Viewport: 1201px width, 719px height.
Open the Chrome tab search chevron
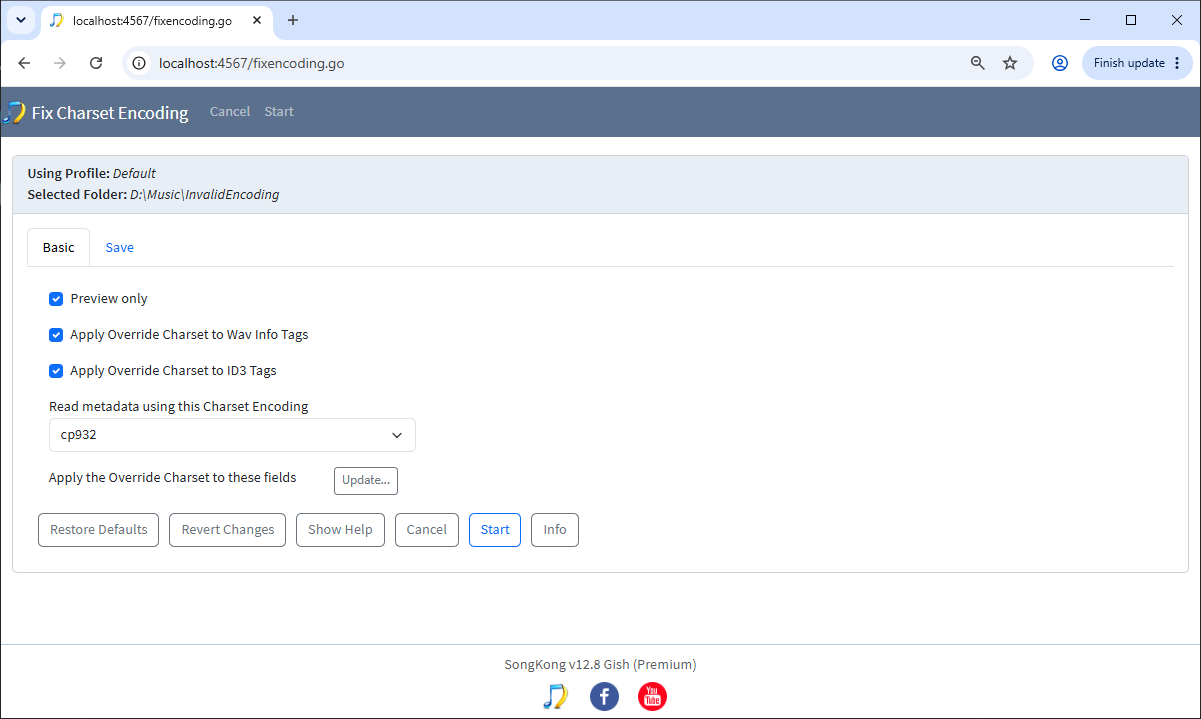20,20
